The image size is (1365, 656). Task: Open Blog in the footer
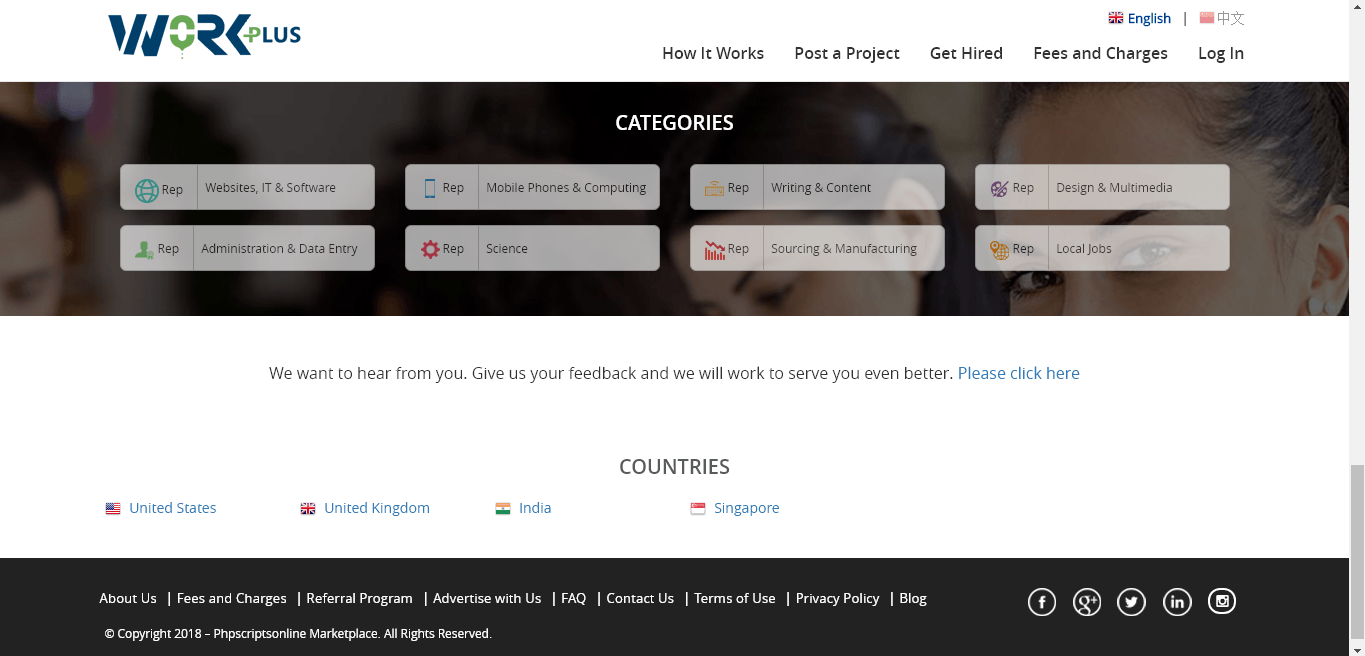(913, 598)
